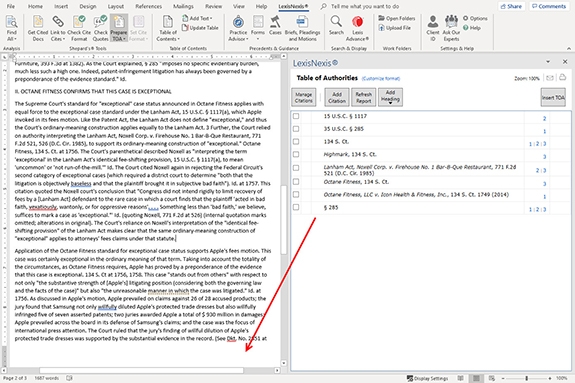
Task: Run the Check Quotes tool
Action: 100,28
